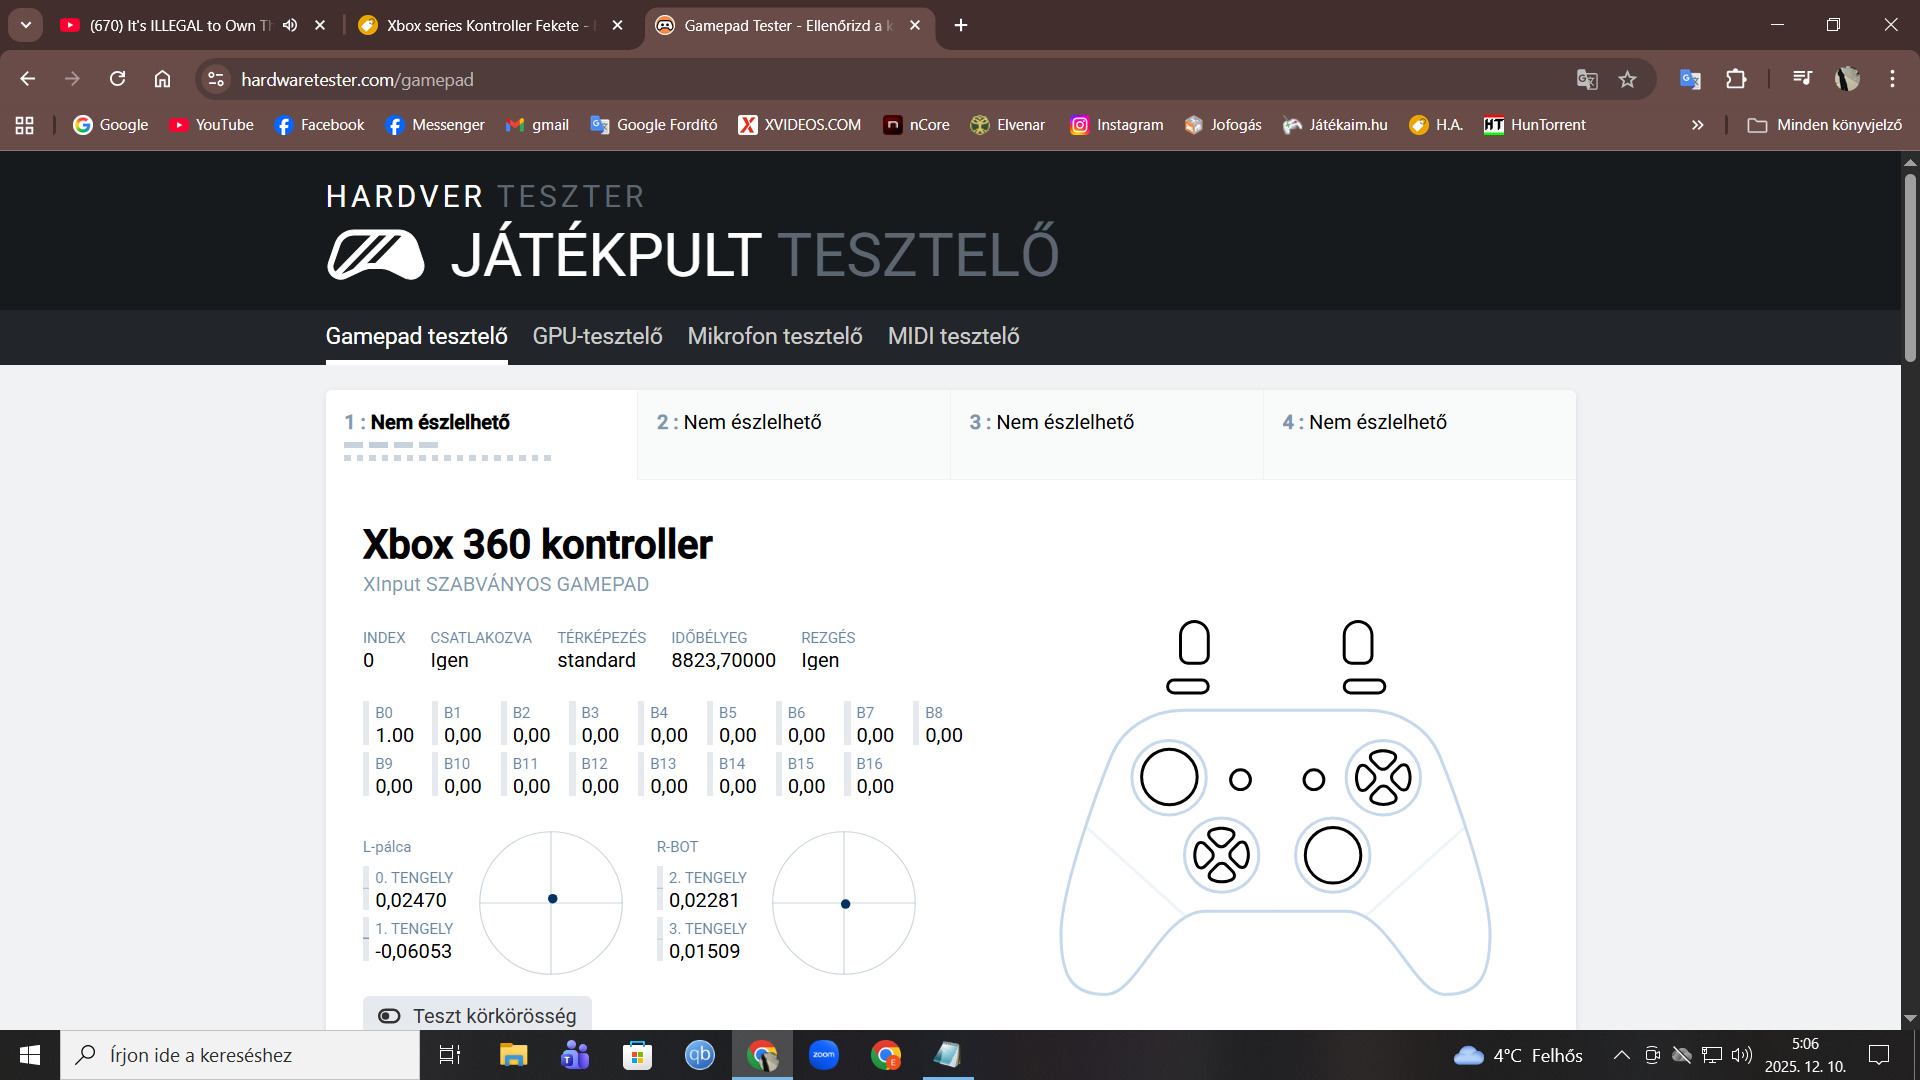Open the media control icon in the toolbar
Screen dimensions: 1920x1080
tap(1802, 79)
